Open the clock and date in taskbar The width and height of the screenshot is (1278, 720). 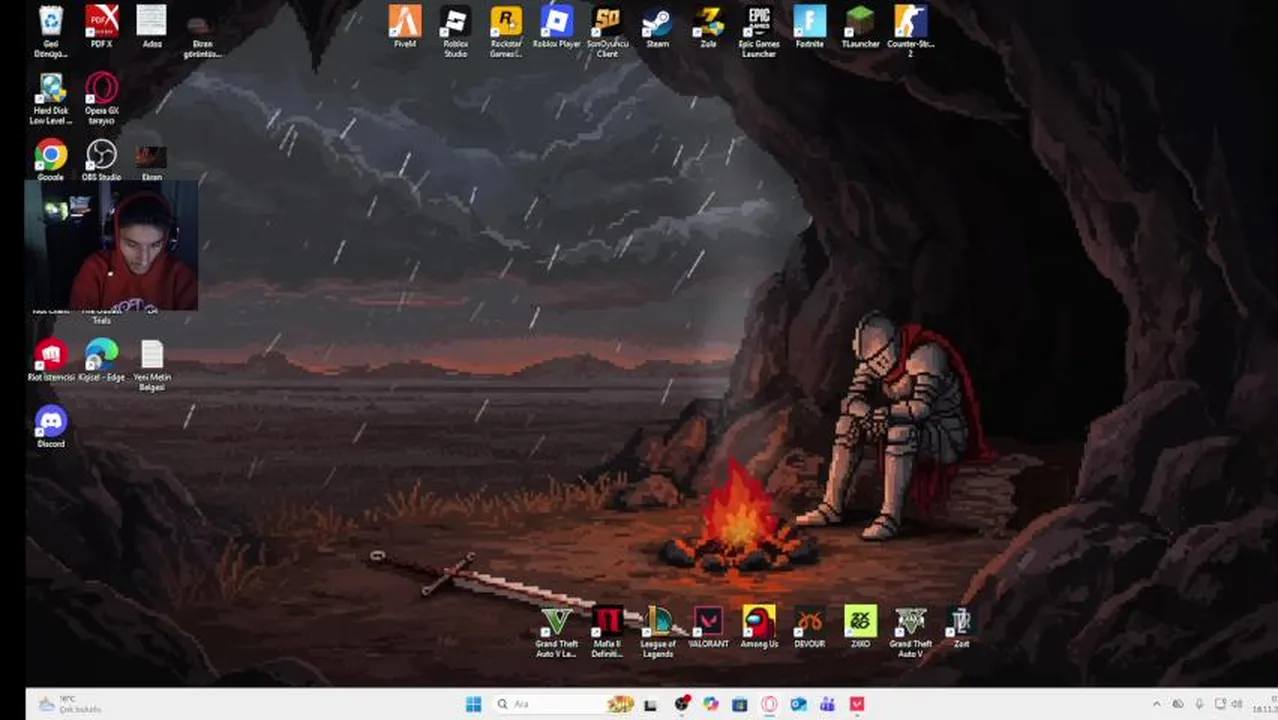tap(1264, 704)
